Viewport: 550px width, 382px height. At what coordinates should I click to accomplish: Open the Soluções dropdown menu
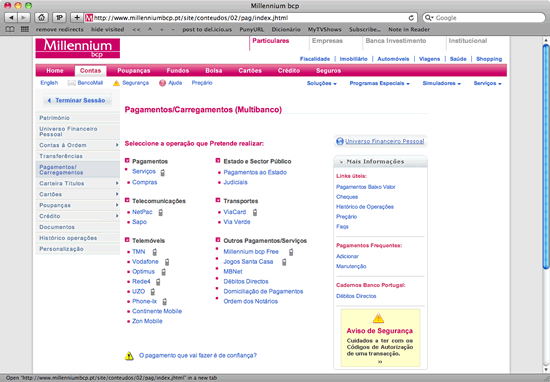[322, 83]
